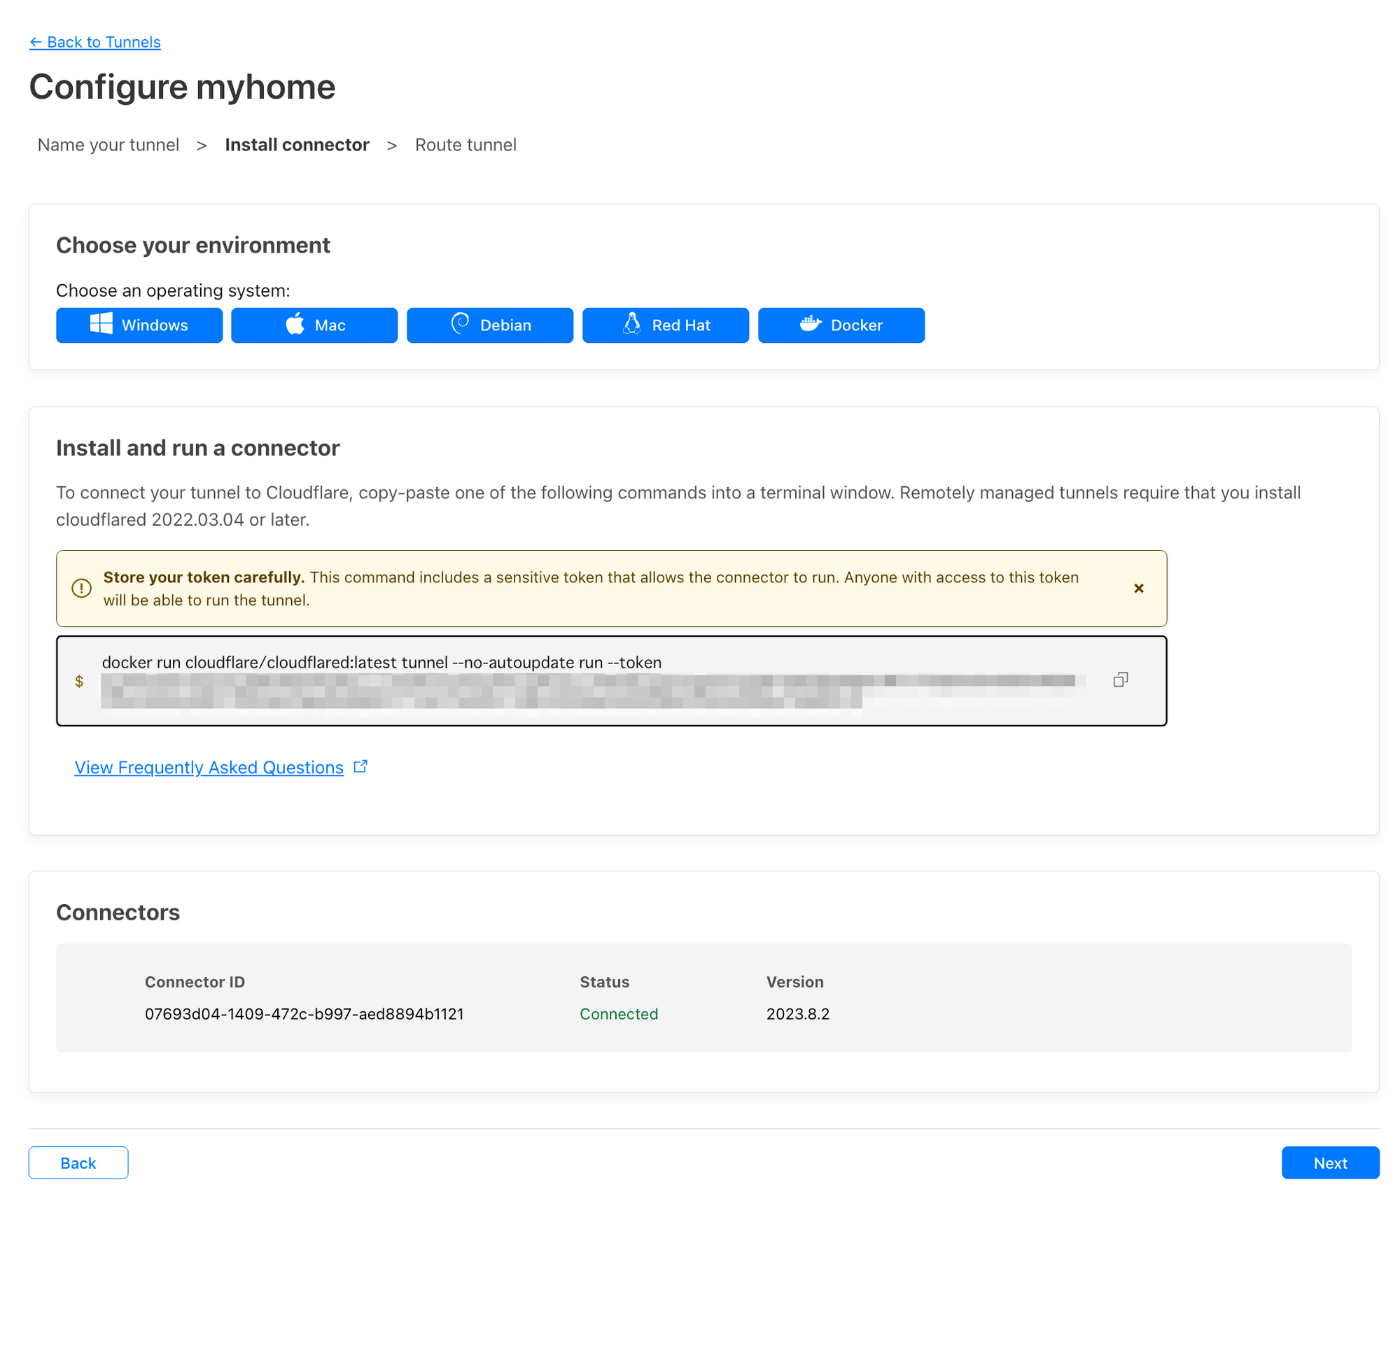Click the Route tunnel step
Screen dimensions: 1400x1350
[466, 145]
